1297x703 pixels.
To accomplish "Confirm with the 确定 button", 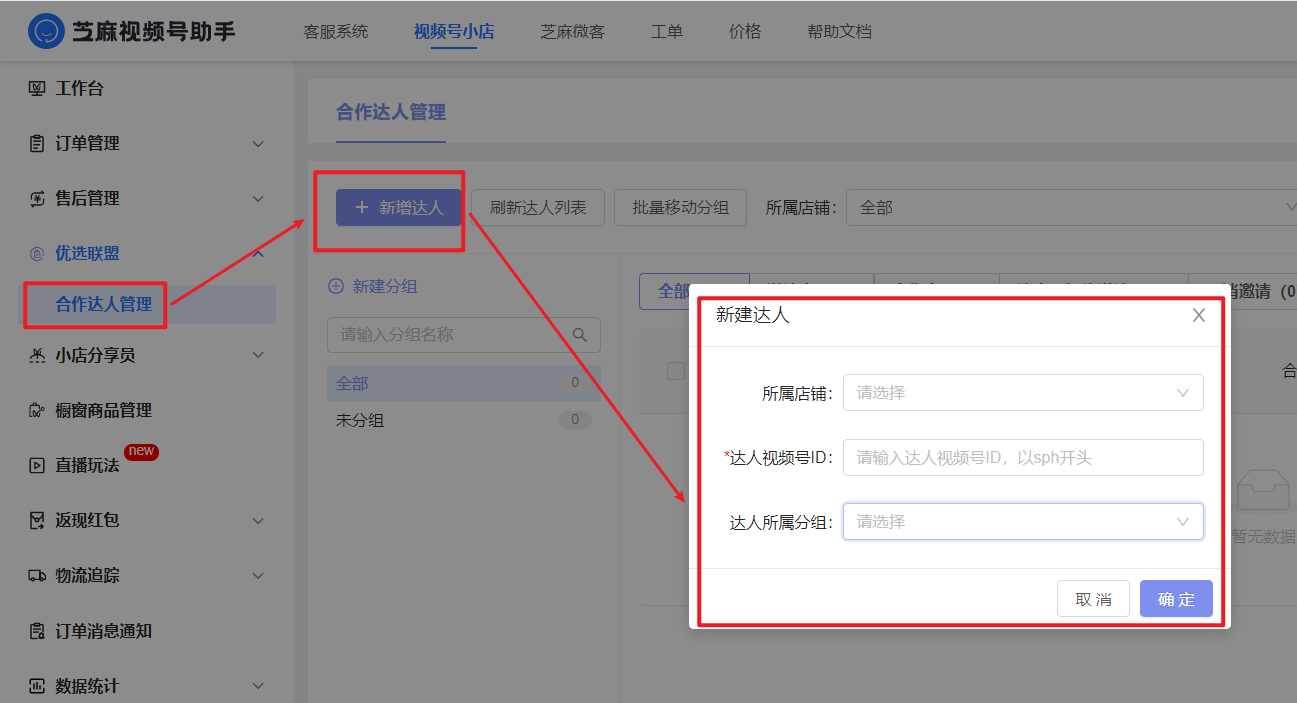I will 1176,599.
